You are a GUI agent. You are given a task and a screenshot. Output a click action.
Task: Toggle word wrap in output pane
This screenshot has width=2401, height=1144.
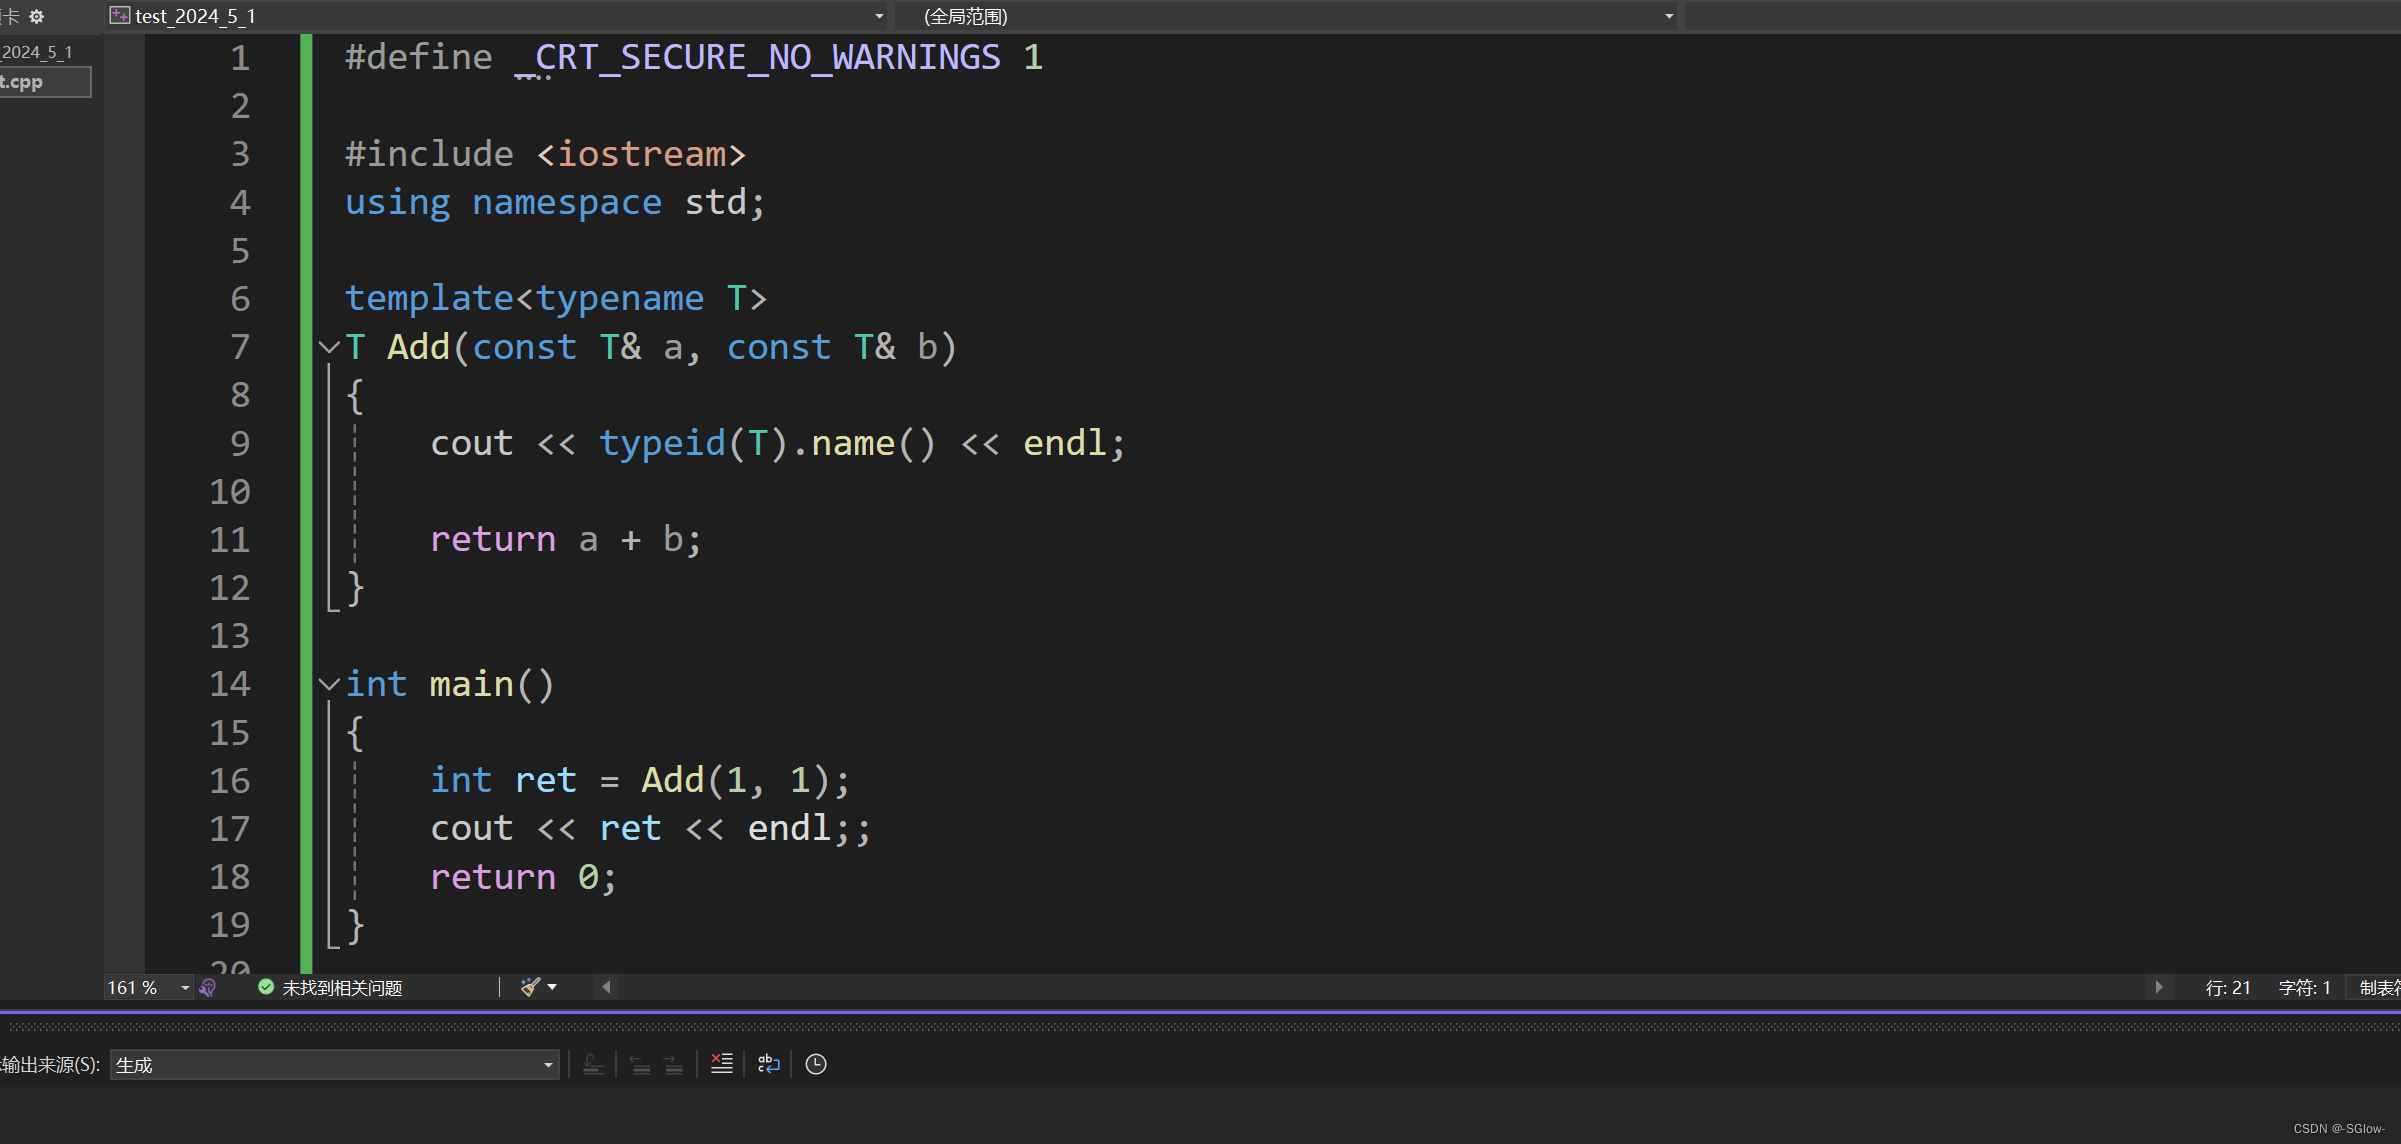pyautogui.click(x=768, y=1064)
